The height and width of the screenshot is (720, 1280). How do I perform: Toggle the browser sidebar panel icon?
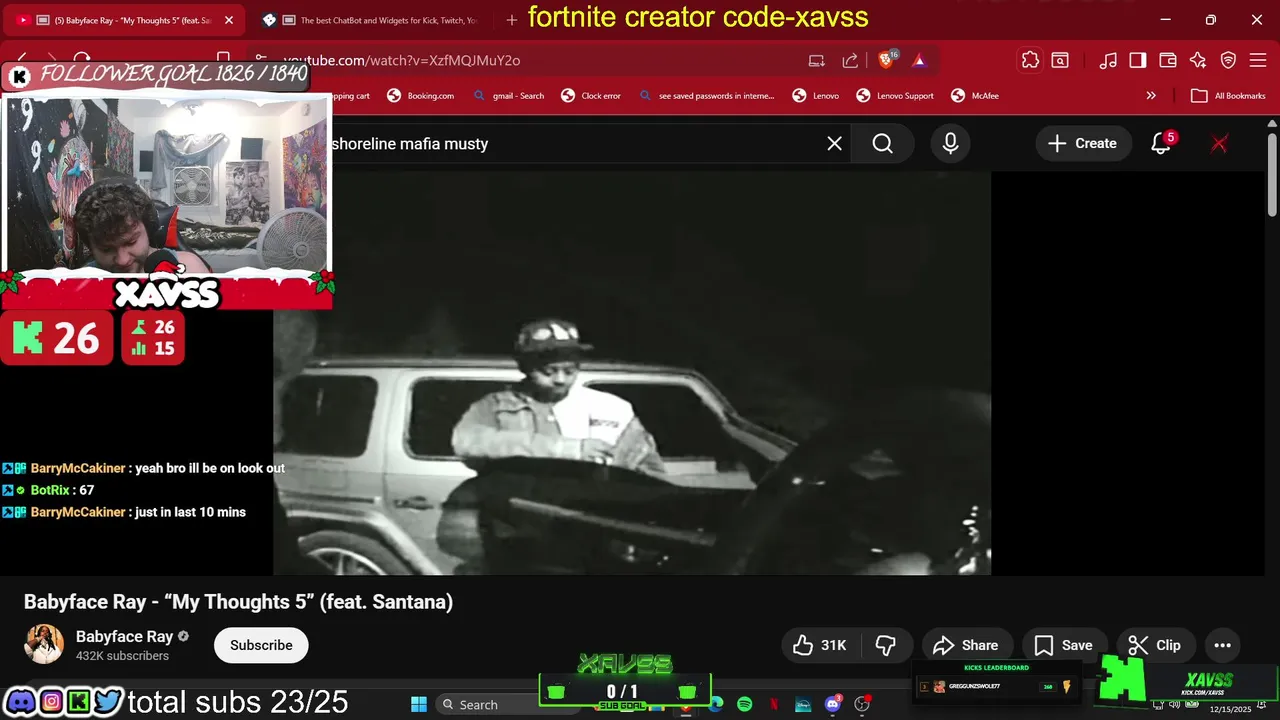point(1138,60)
